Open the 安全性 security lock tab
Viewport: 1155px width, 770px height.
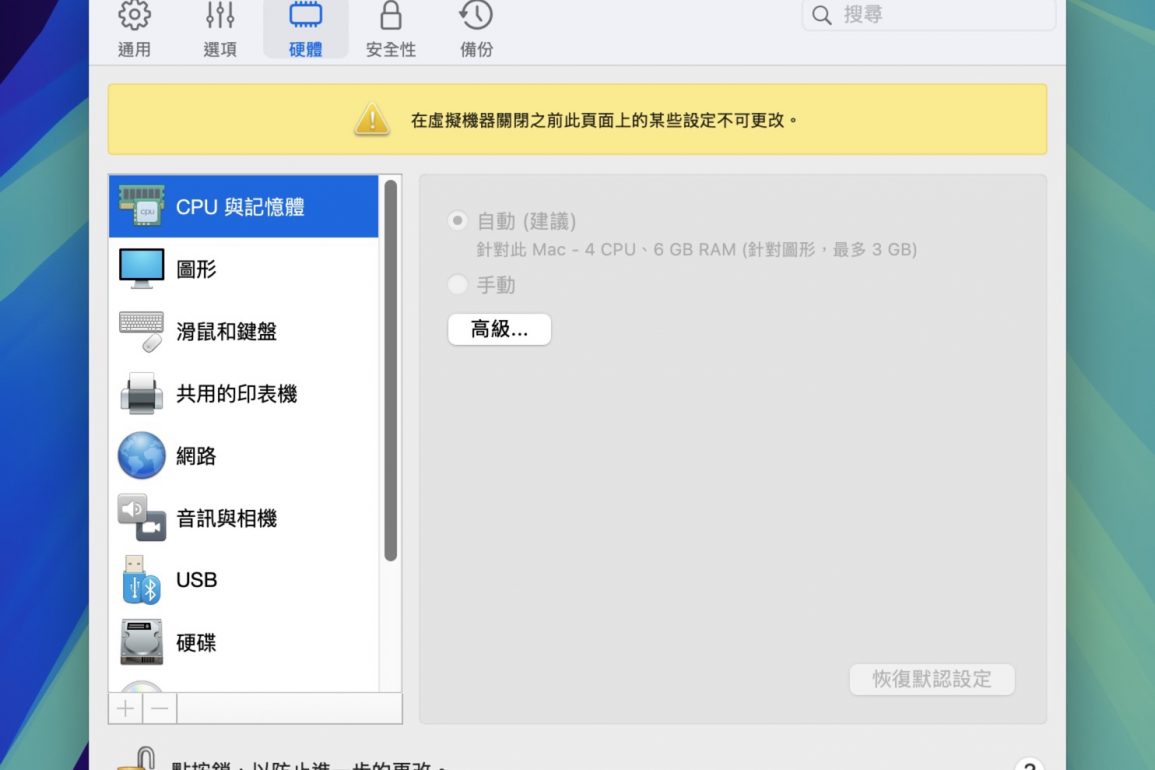391,28
